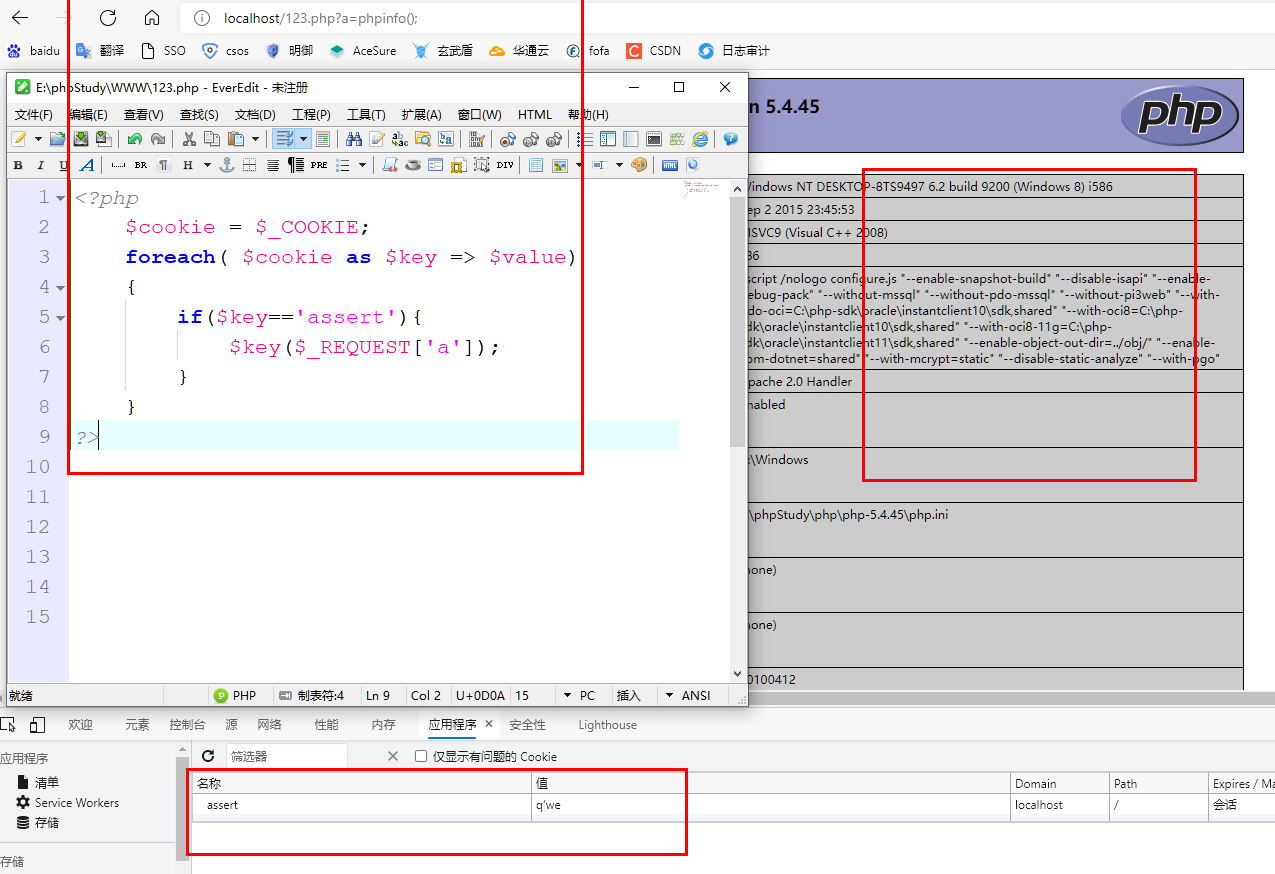
Task: Switch to 元素 tab in DevTools
Action: click(x=137, y=725)
